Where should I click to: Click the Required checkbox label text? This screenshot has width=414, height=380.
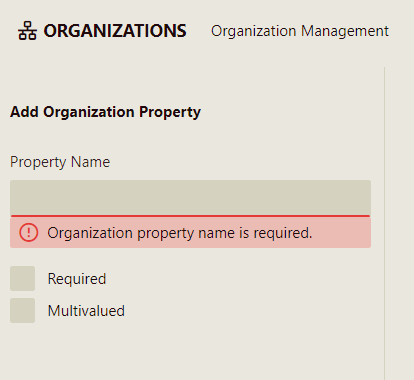[x=77, y=279]
